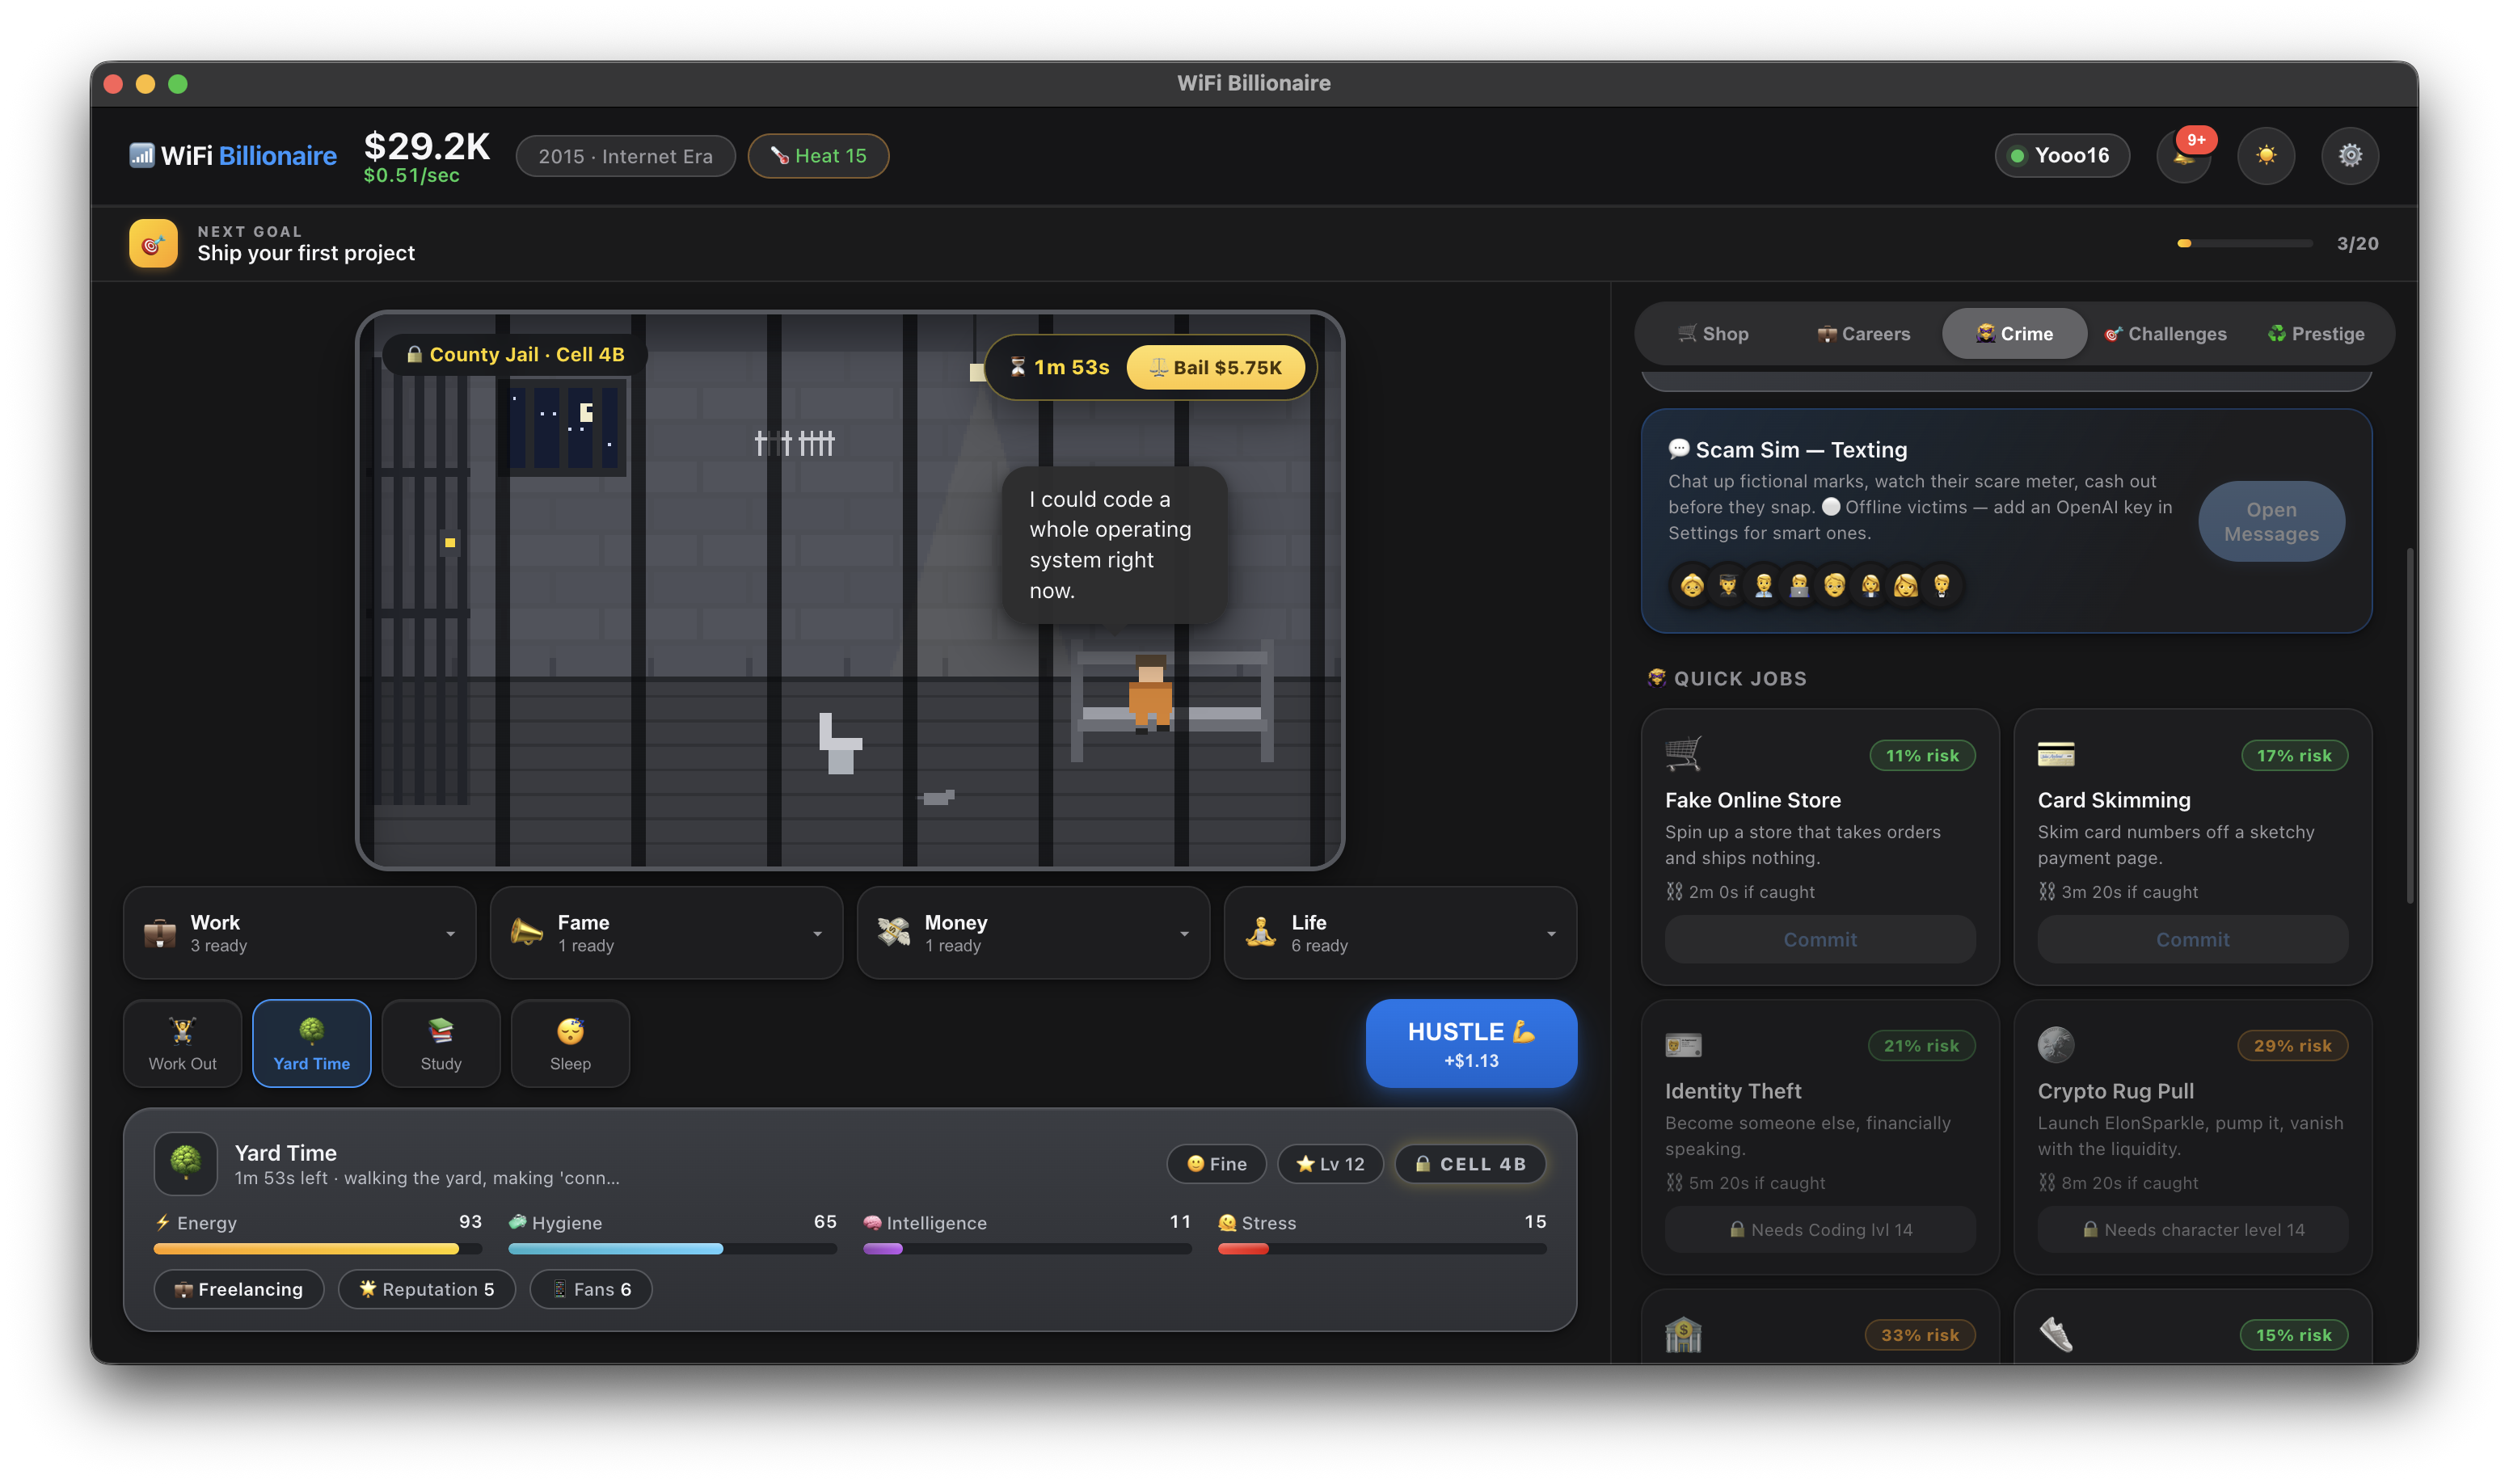Click the Fans 6 chip
The height and width of the screenshot is (1484, 2509).
591,1289
